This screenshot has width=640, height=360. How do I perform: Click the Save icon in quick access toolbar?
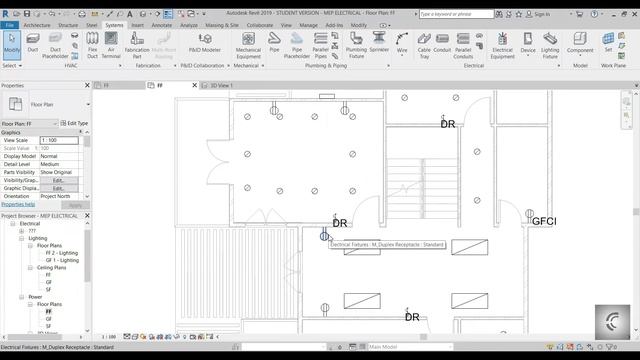(27, 14)
